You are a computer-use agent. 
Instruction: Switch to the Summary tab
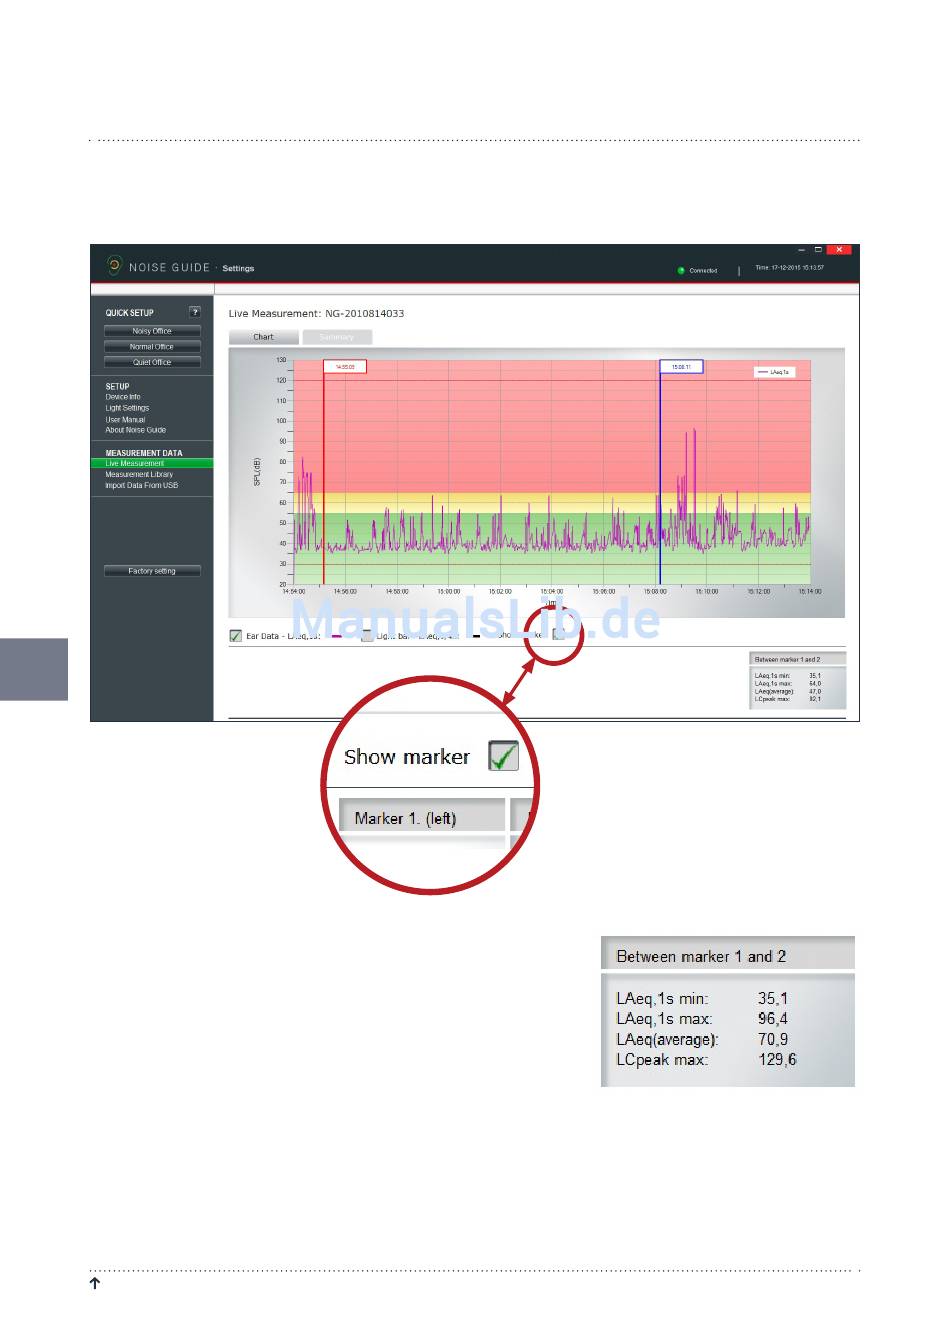[337, 337]
